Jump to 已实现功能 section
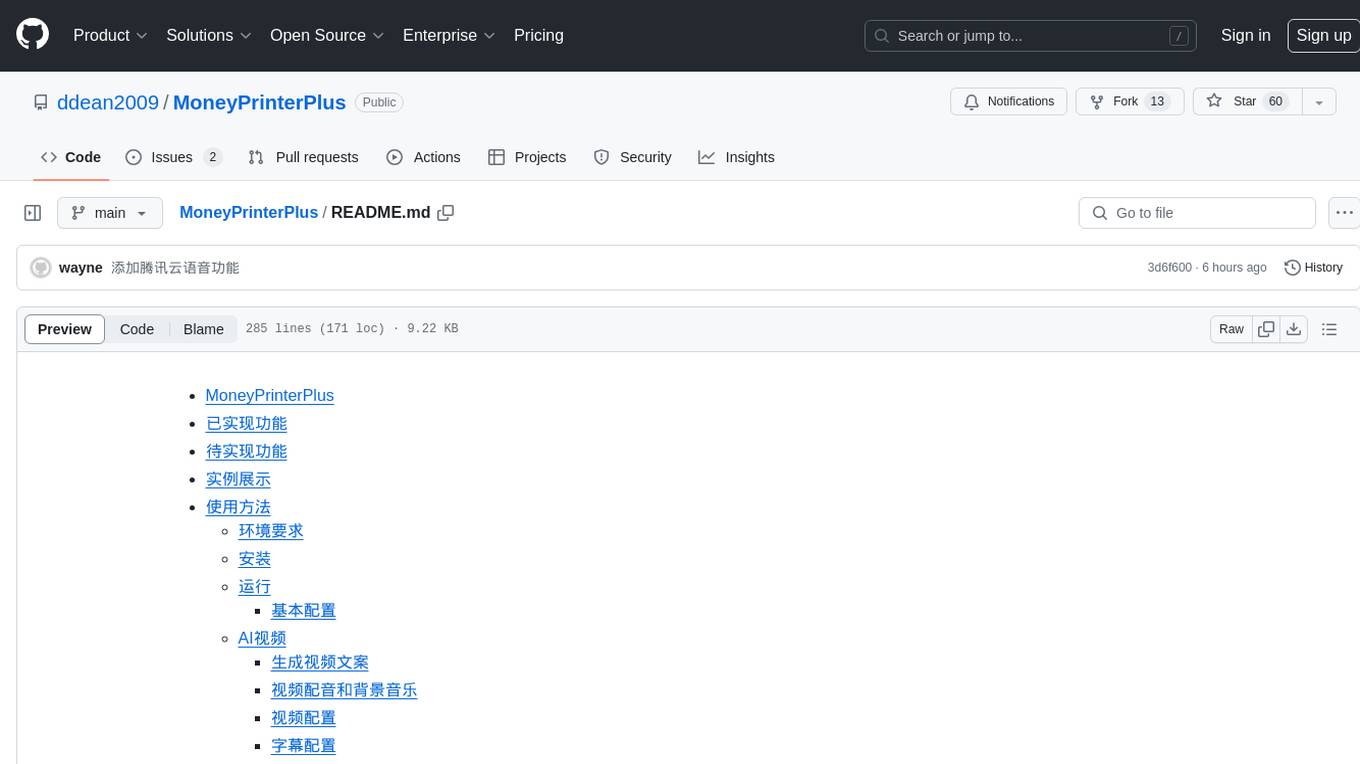The height and width of the screenshot is (764, 1360). tap(246, 424)
